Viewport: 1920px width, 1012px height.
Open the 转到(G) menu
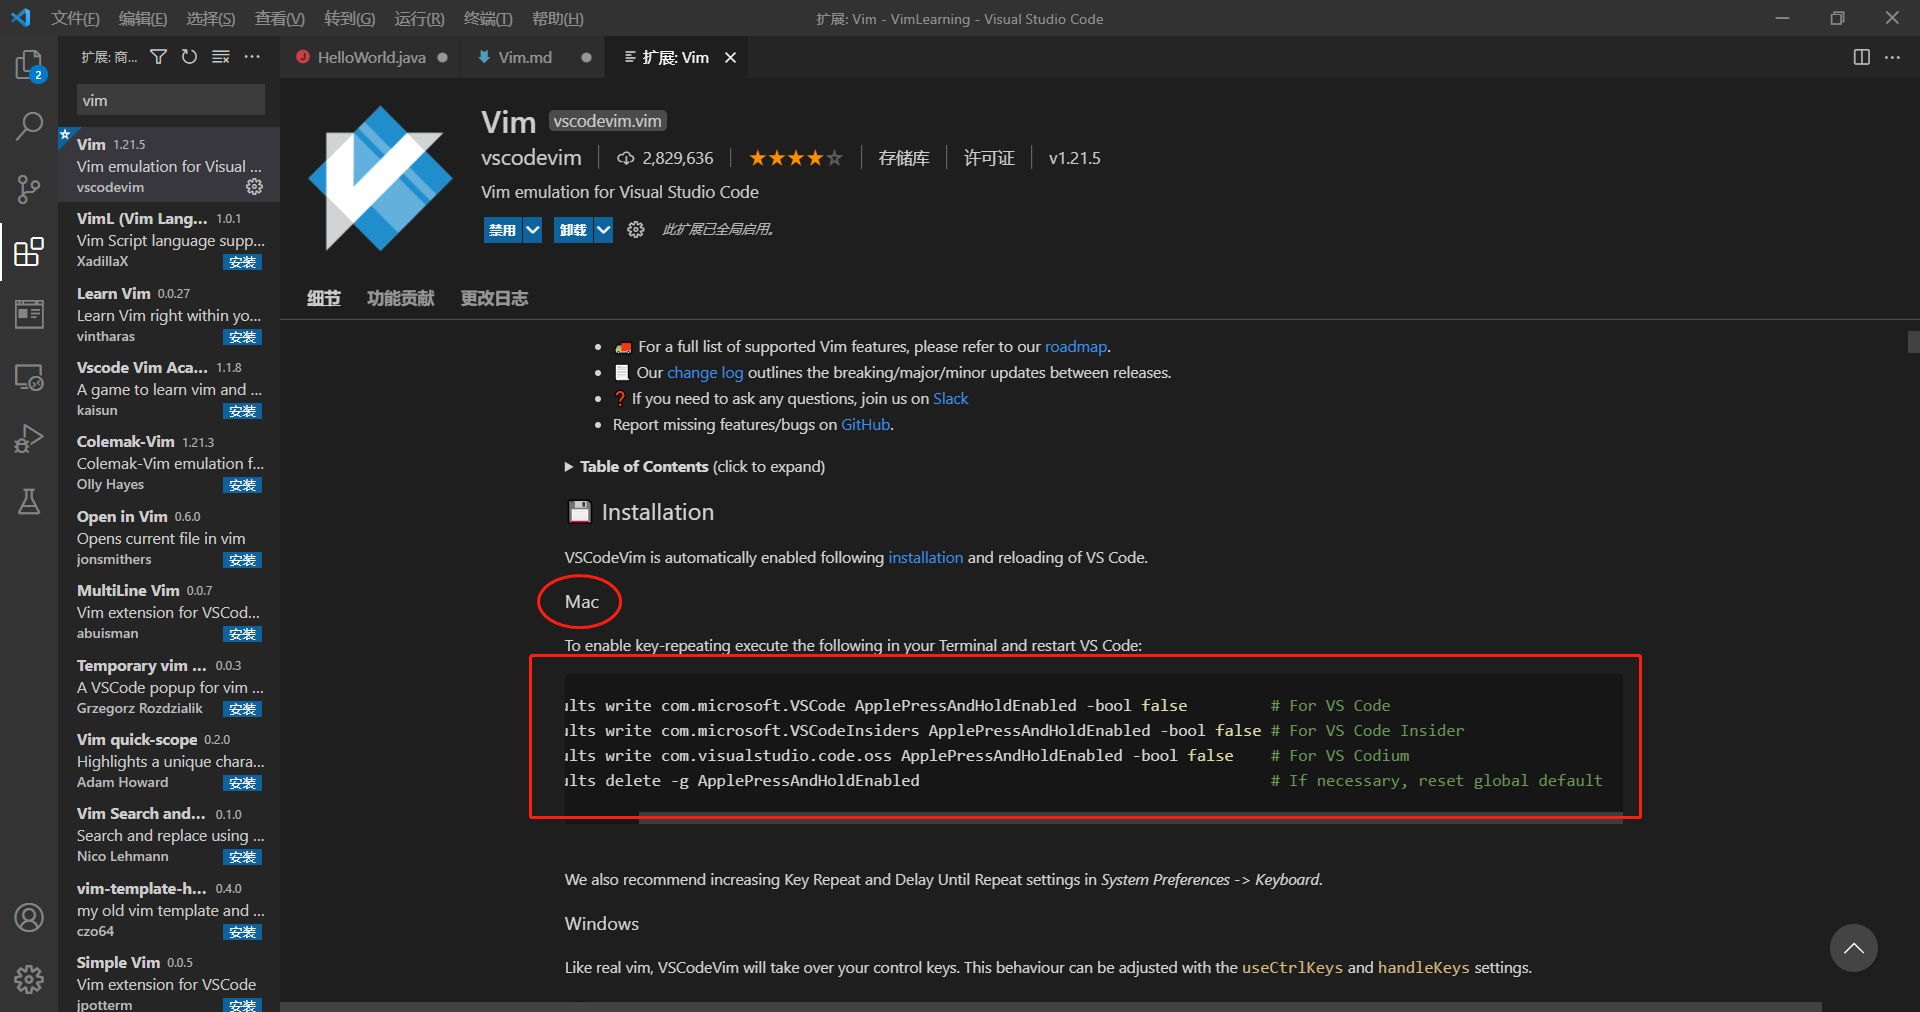[x=350, y=19]
